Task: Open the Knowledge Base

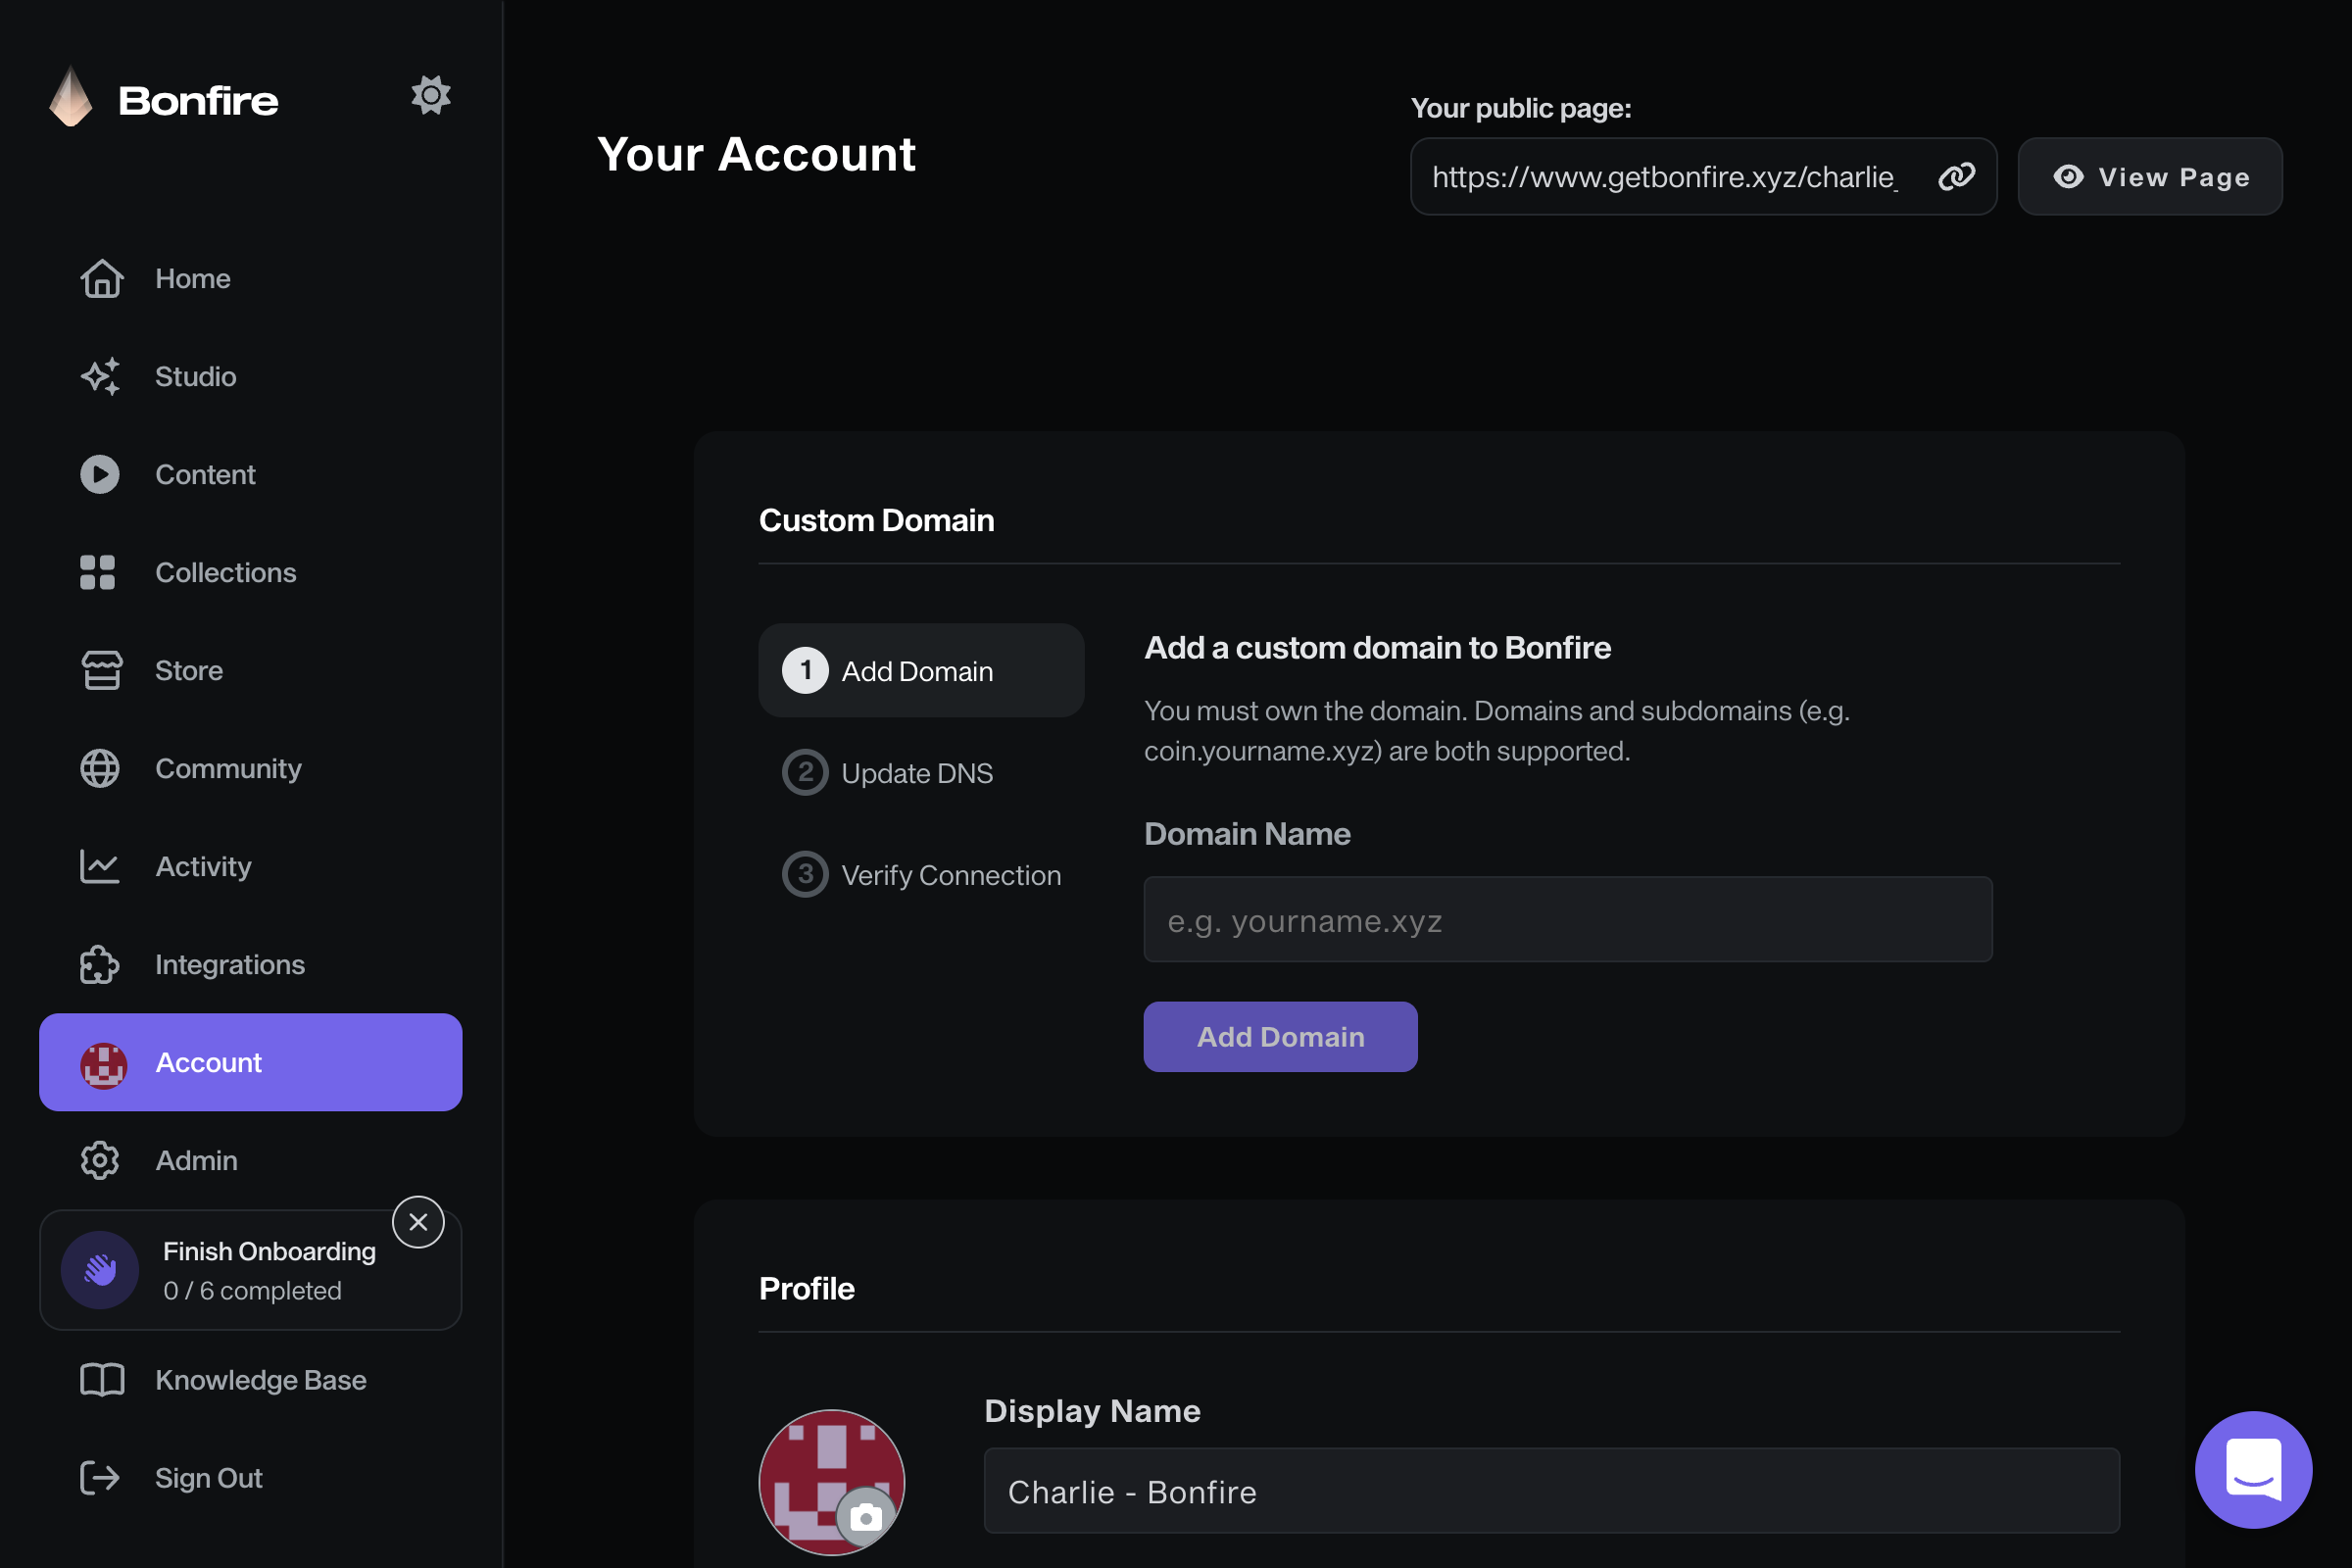Action: coord(250,1380)
